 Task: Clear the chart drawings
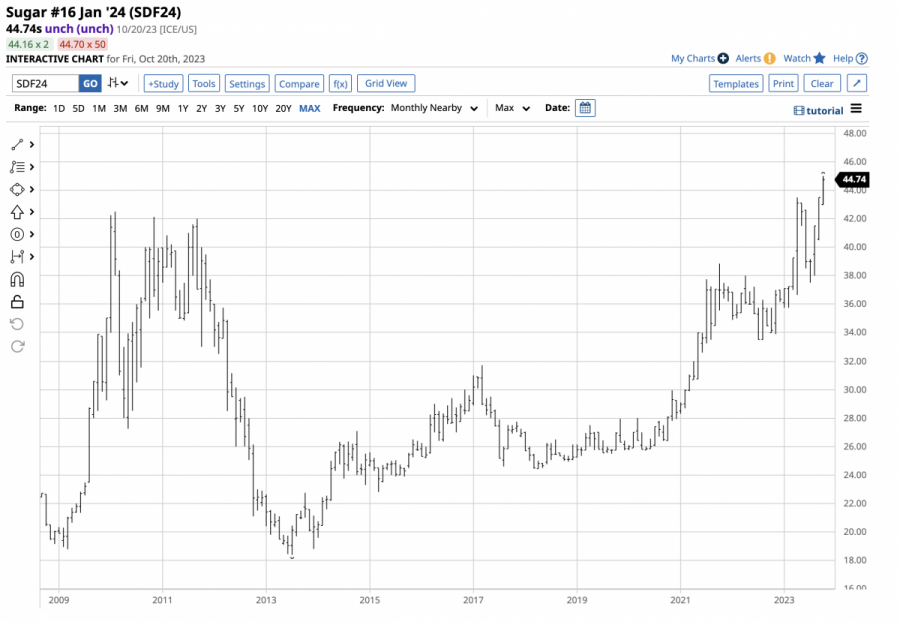[822, 83]
